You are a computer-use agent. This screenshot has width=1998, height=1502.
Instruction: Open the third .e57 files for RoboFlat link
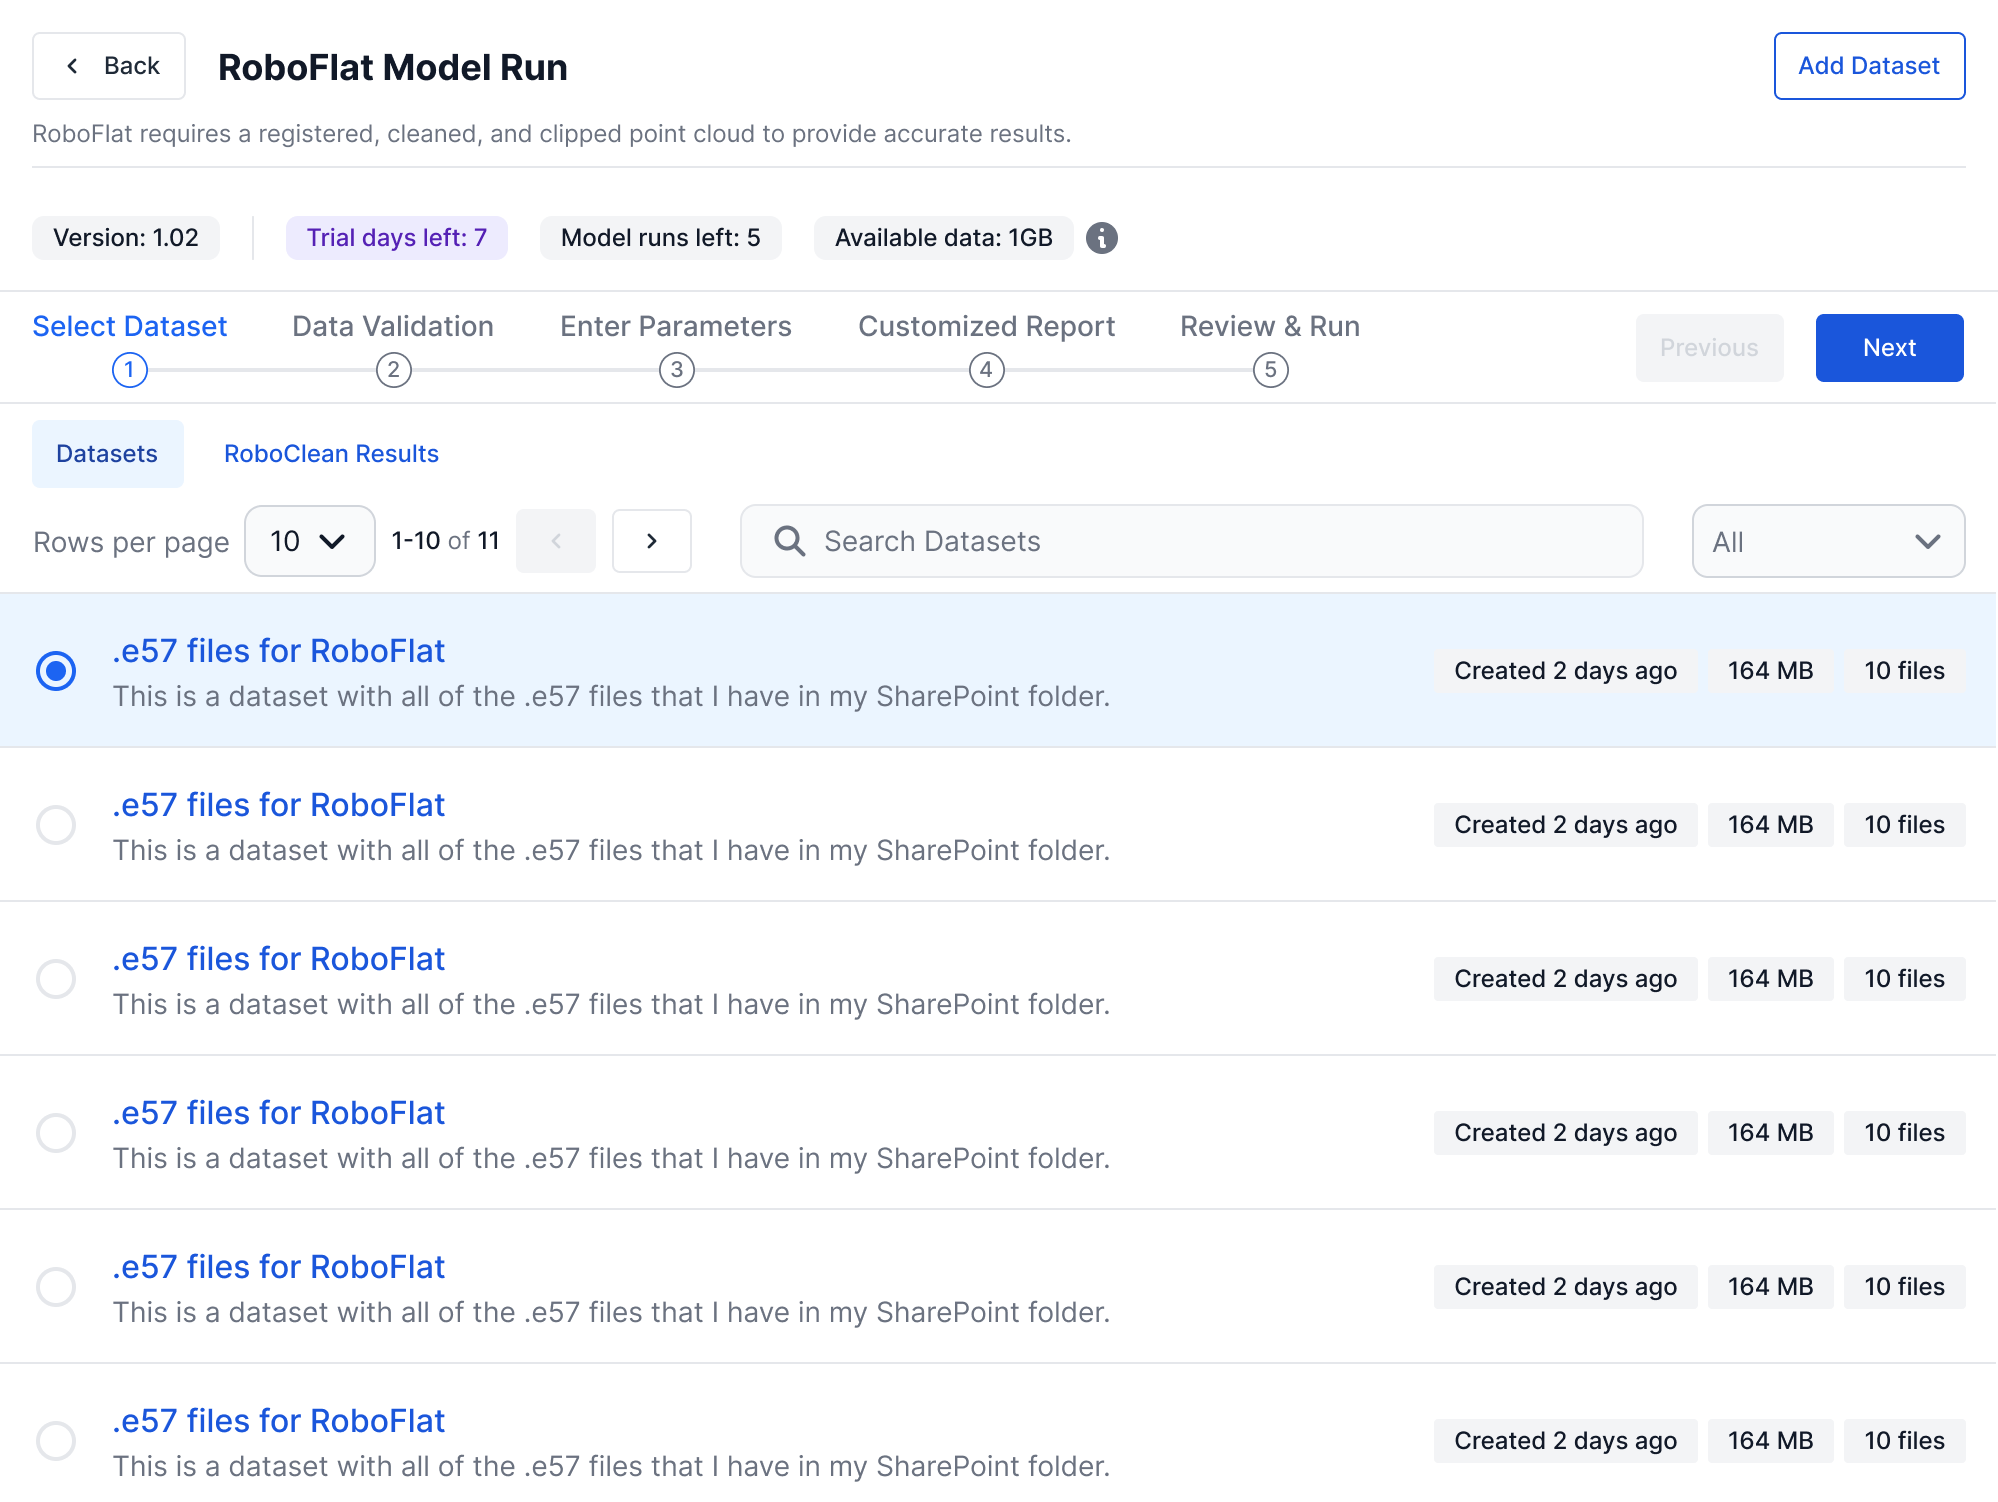279,959
